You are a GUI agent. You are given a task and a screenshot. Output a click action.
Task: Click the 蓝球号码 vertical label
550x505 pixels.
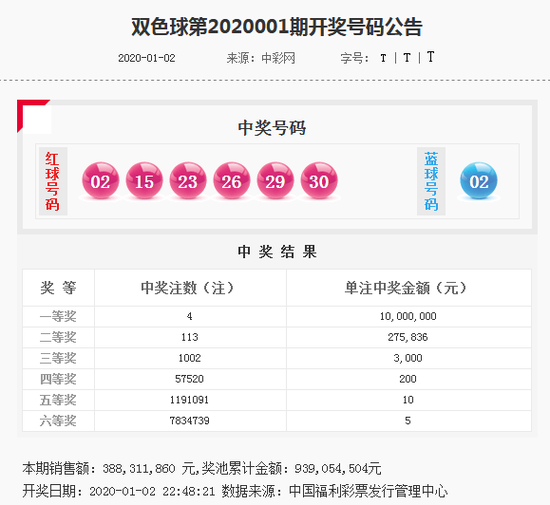(x=431, y=181)
